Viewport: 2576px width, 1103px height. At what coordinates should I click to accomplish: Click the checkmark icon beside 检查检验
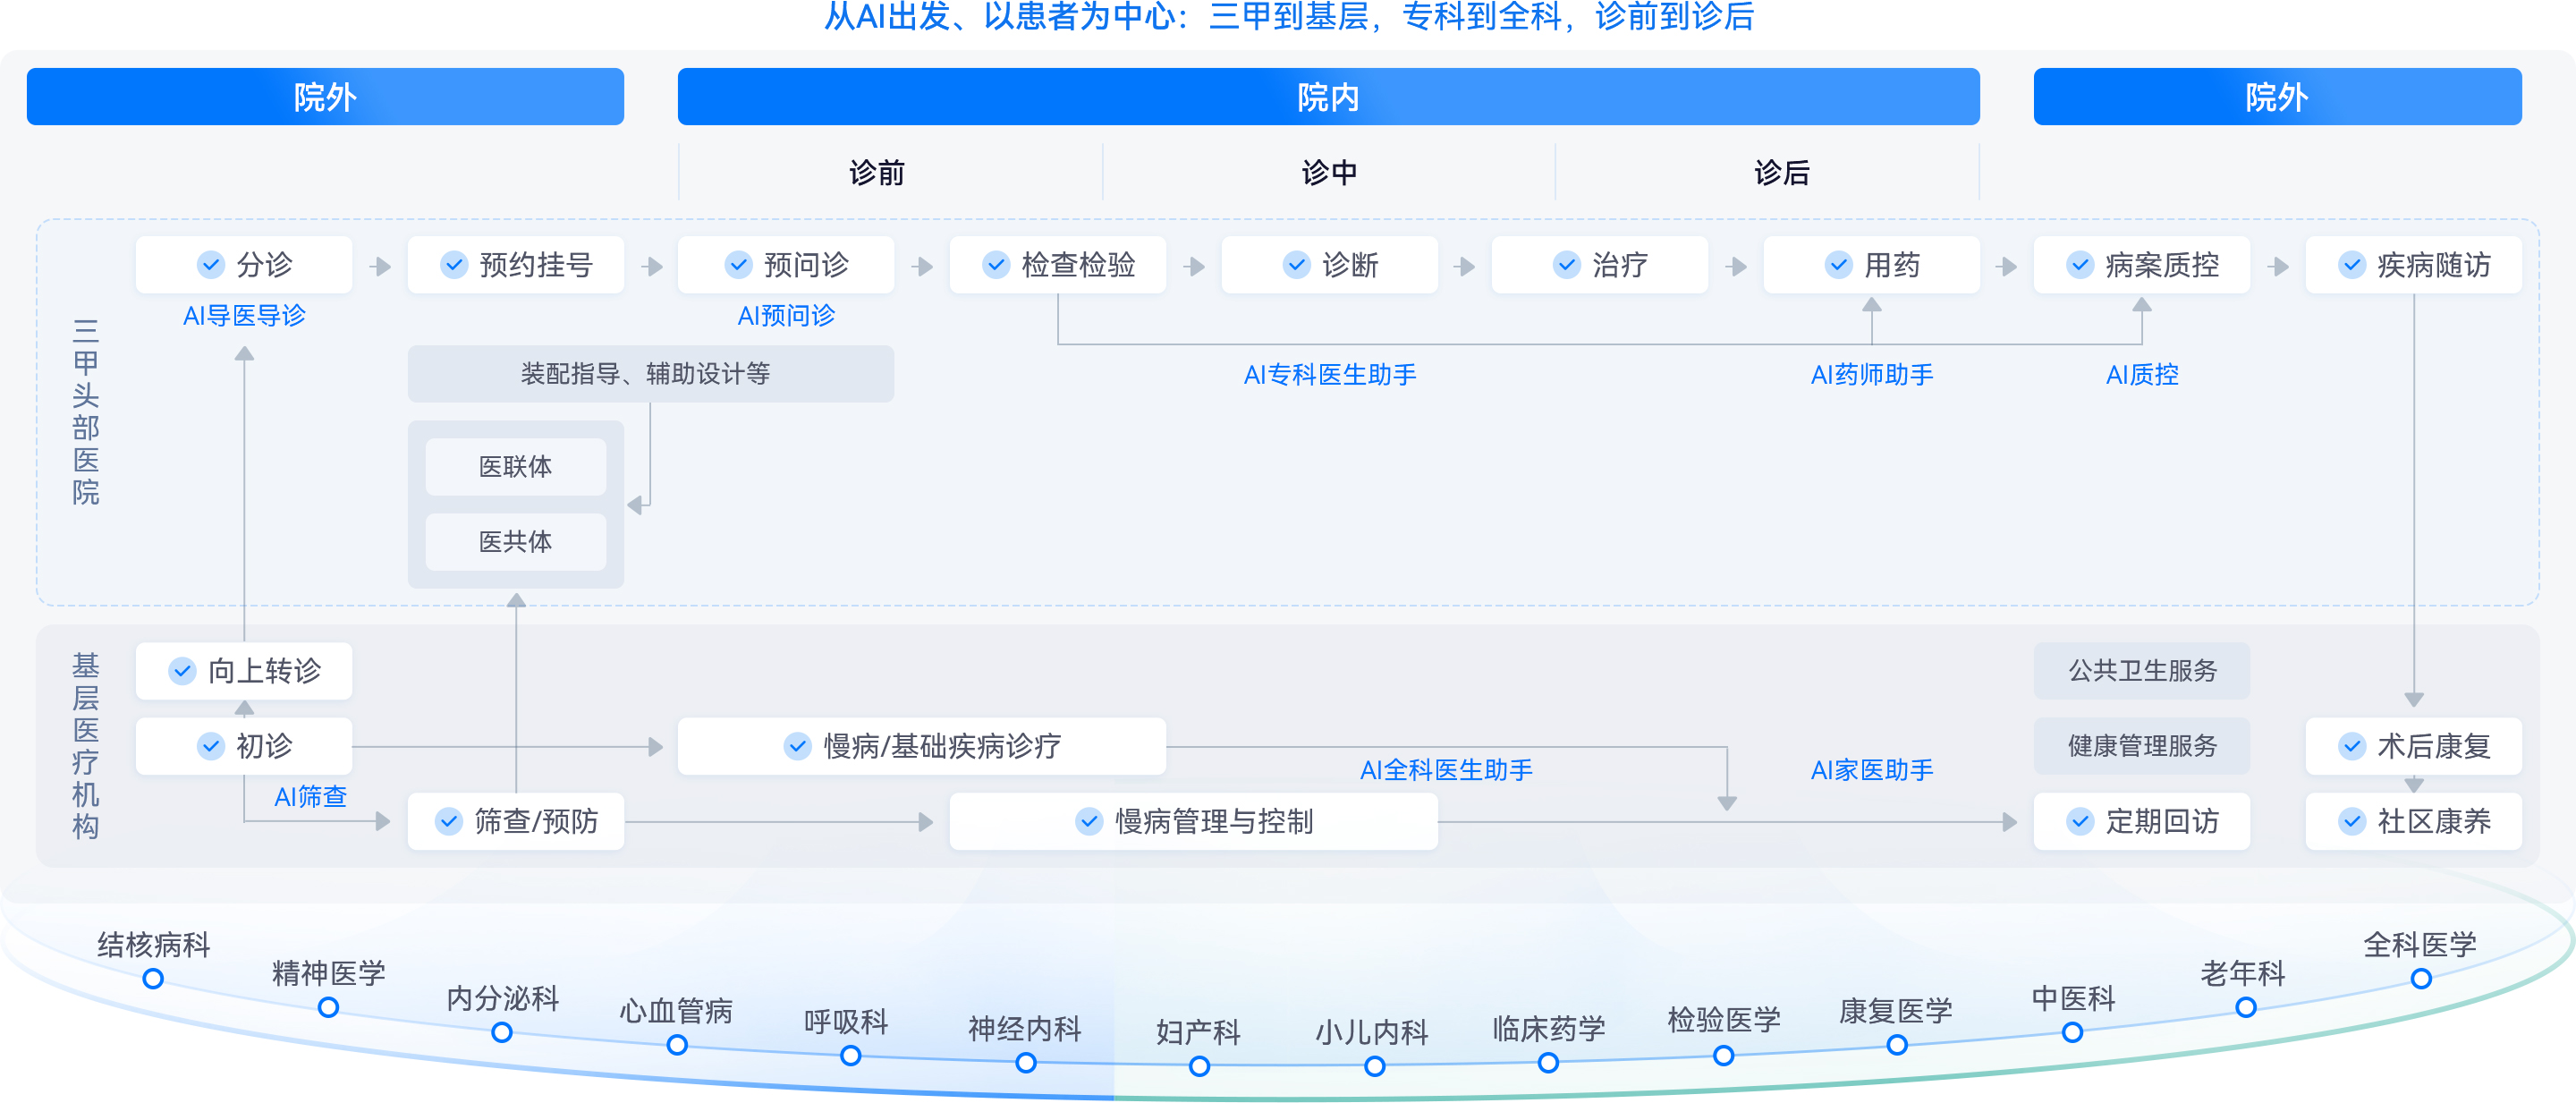click(996, 265)
